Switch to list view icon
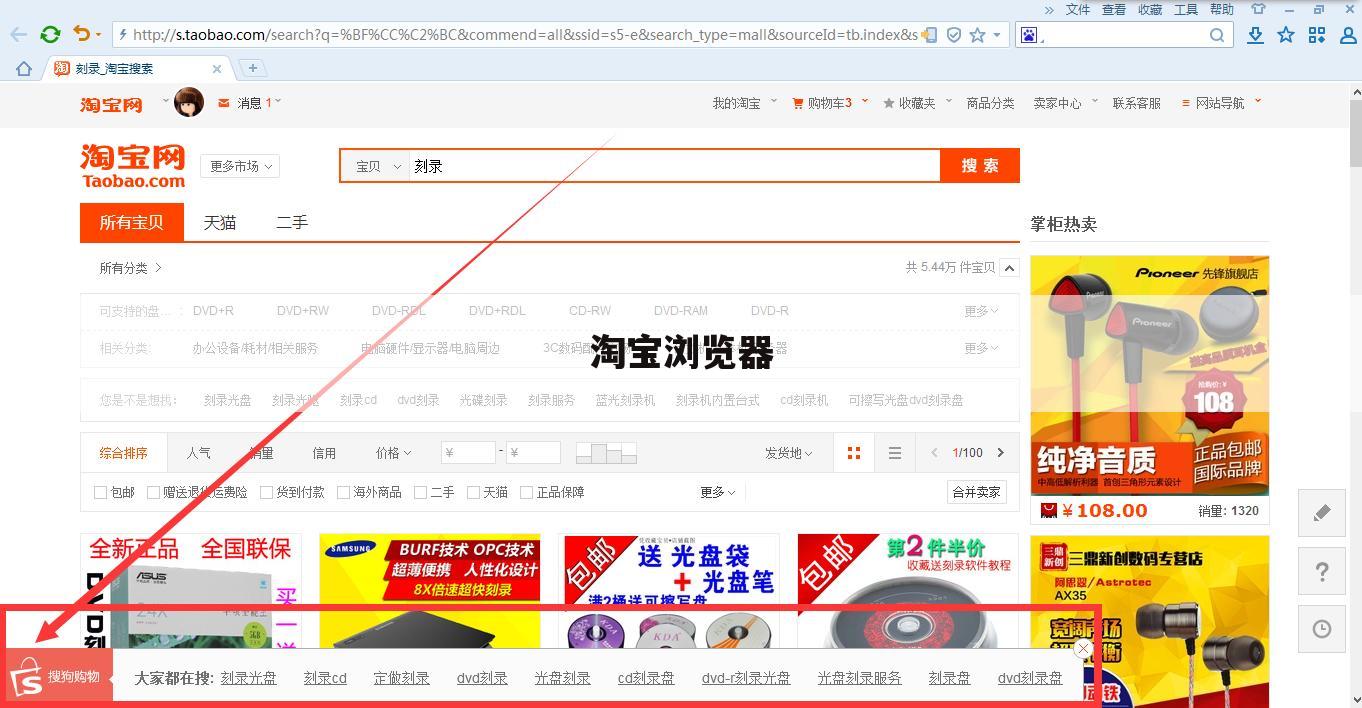 click(895, 453)
